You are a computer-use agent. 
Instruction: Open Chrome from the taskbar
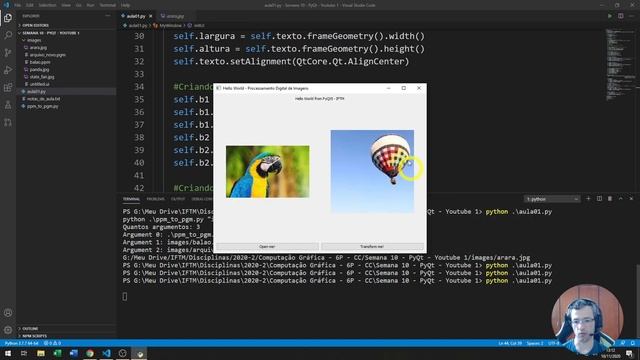coord(90,353)
